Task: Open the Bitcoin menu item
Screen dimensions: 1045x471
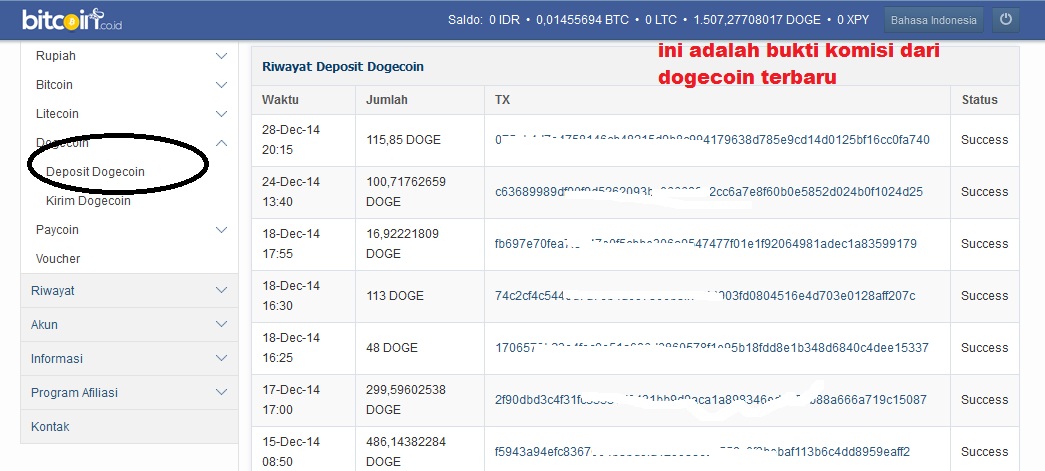Action: point(54,85)
